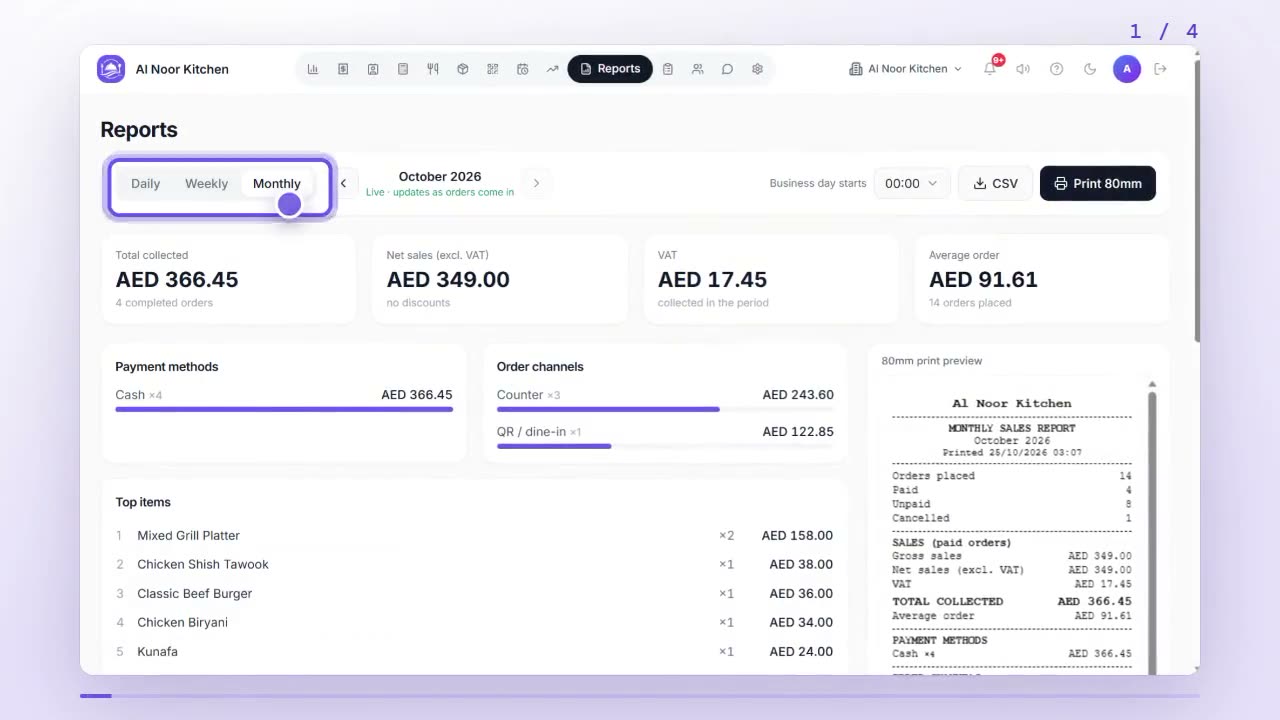The image size is (1280, 720).
Task: Click the Classic Beef Burger item
Action: [x=195, y=594]
